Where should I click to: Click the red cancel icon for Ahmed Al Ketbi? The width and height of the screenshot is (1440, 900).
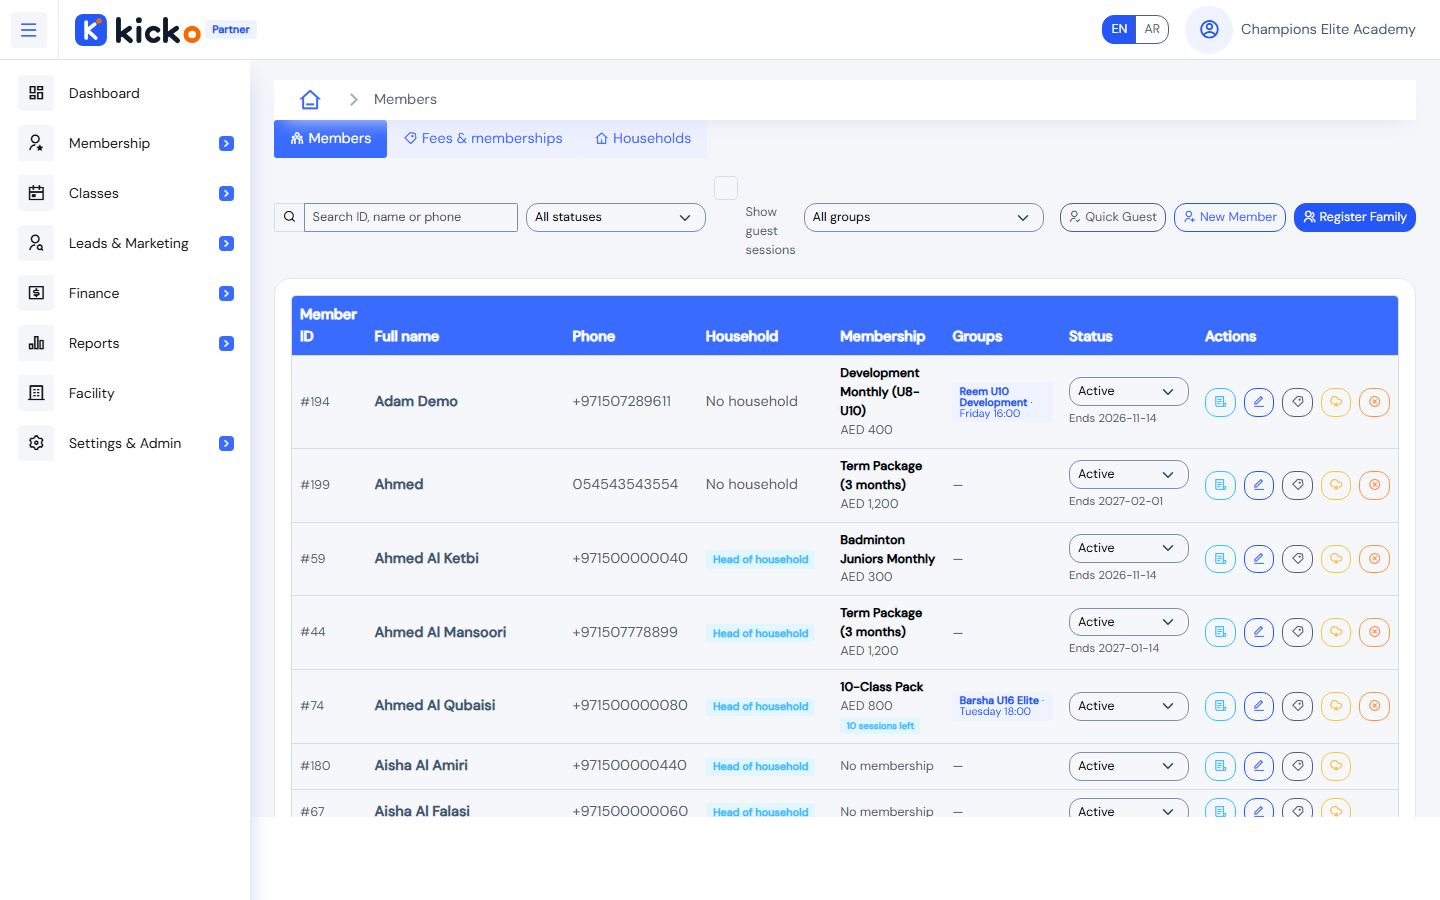(1375, 559)
